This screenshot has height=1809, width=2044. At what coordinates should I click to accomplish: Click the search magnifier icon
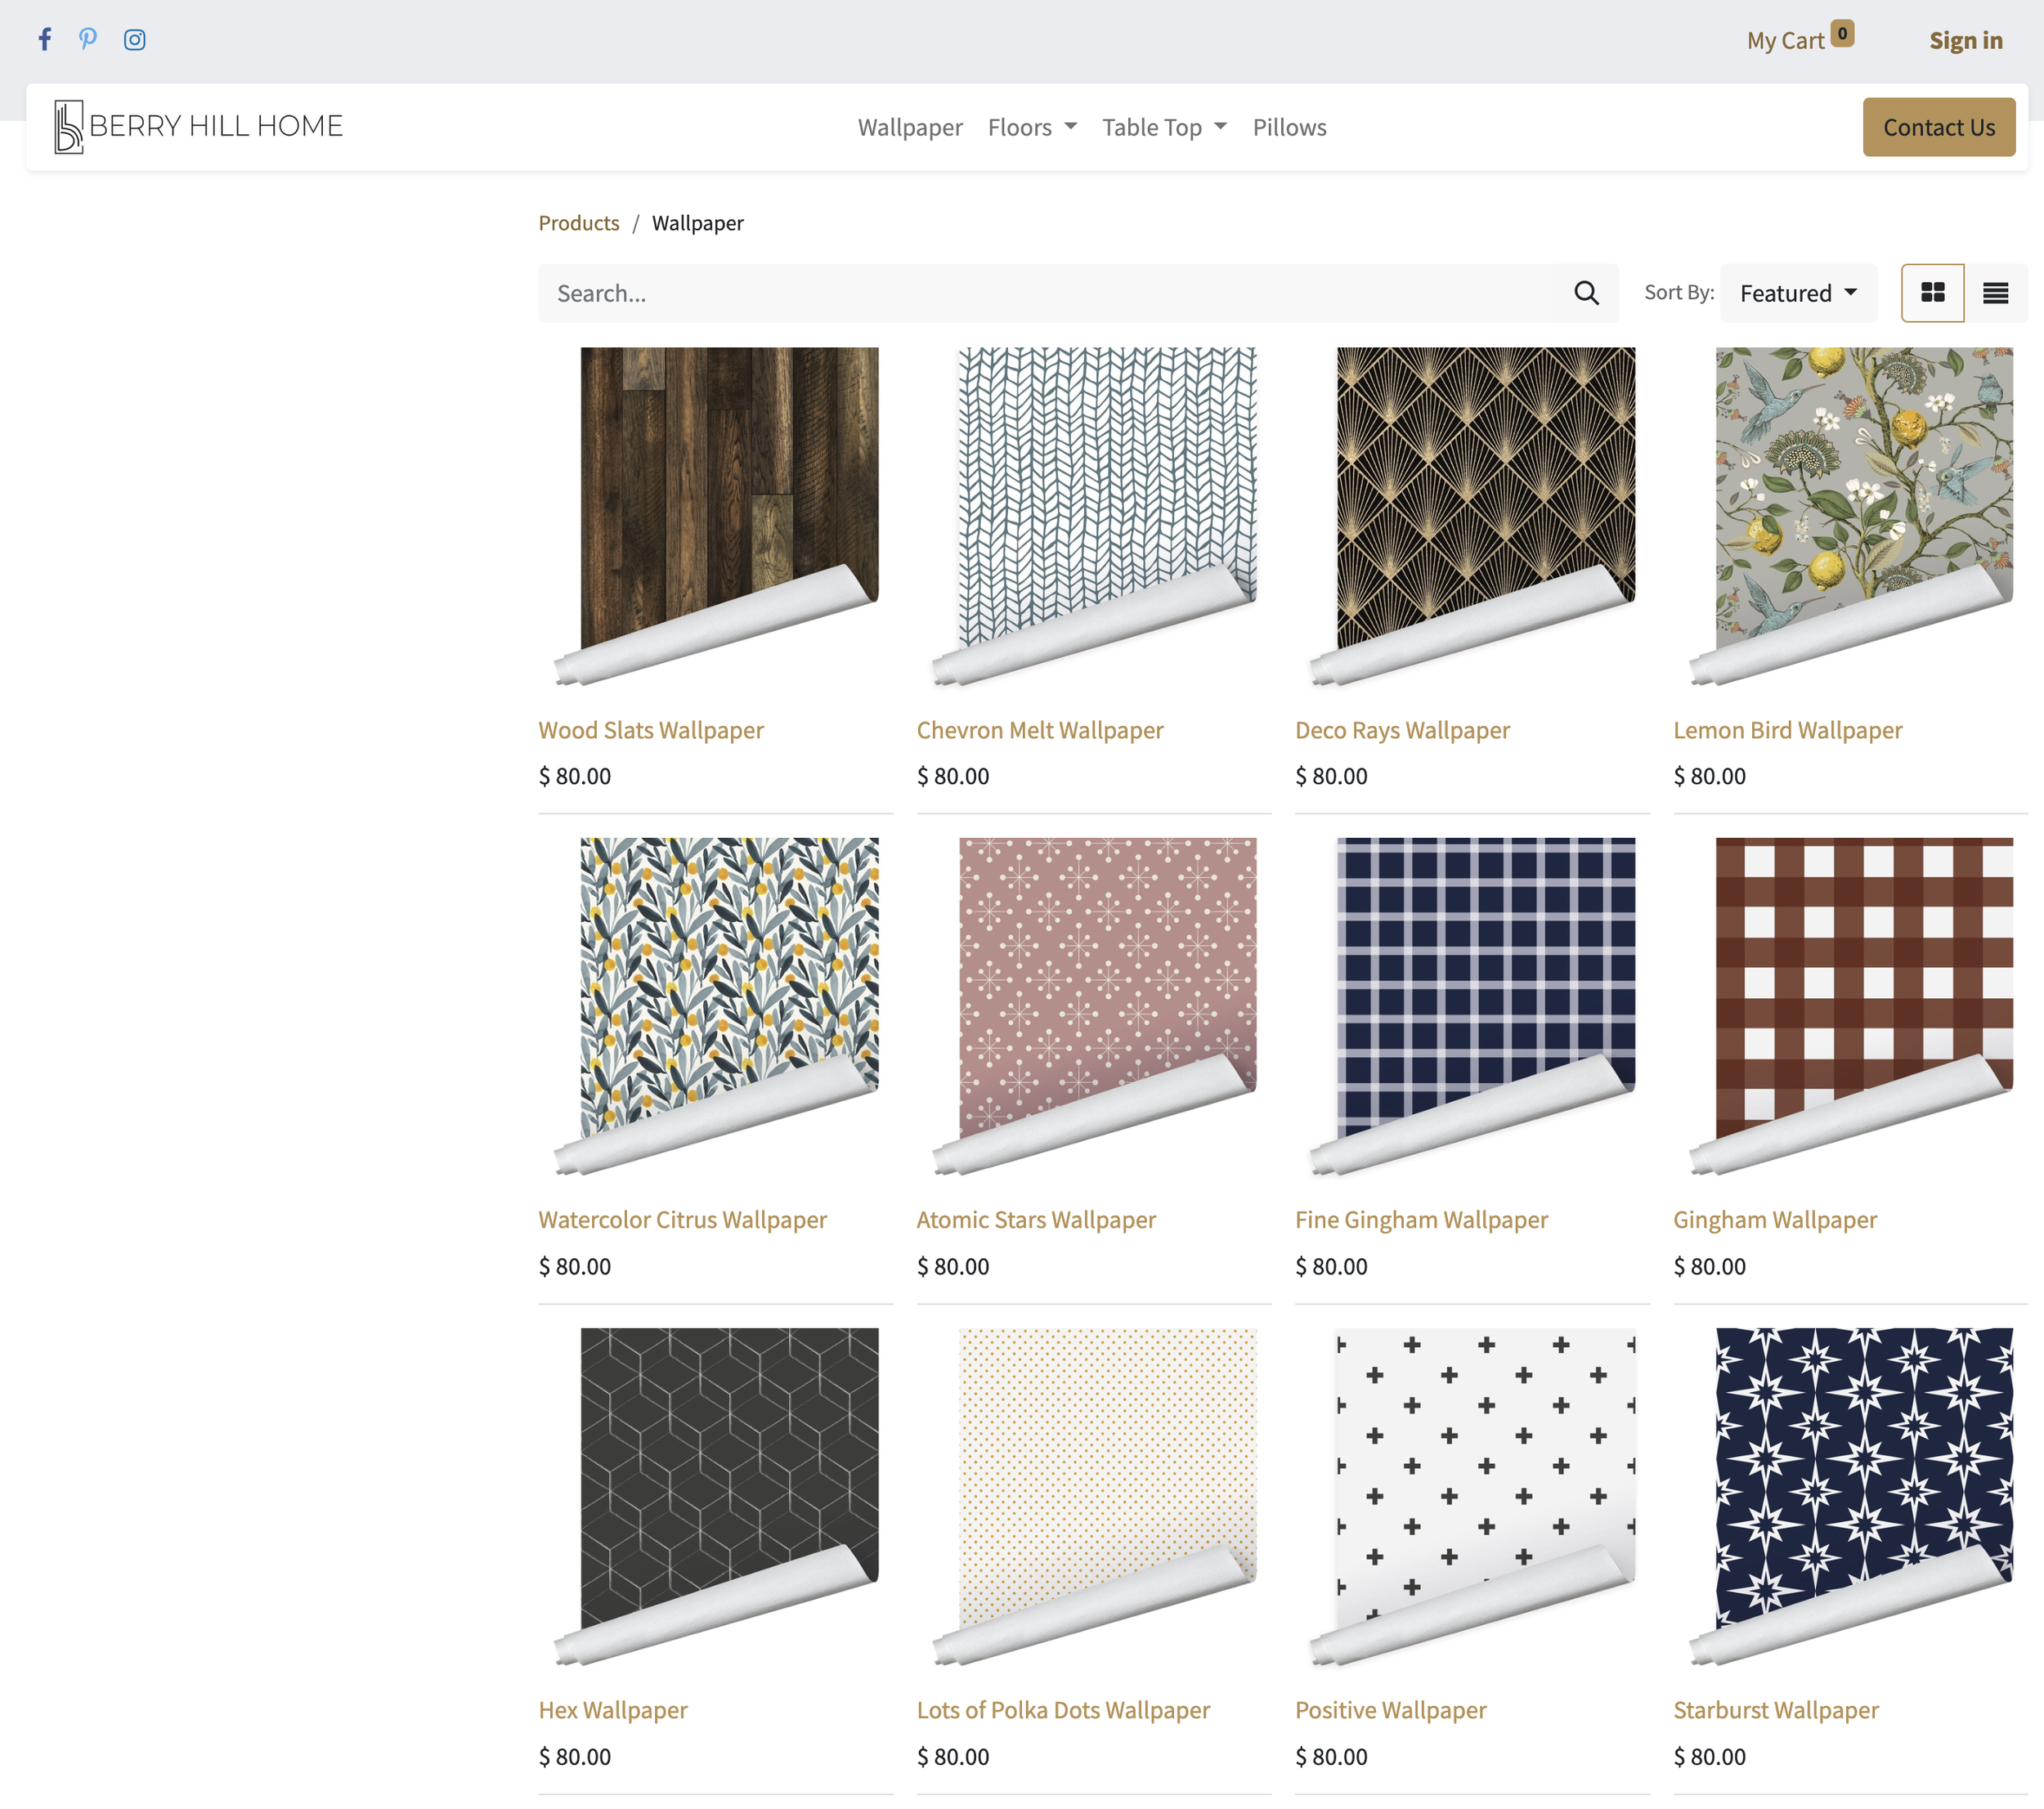coord(1586,293)
